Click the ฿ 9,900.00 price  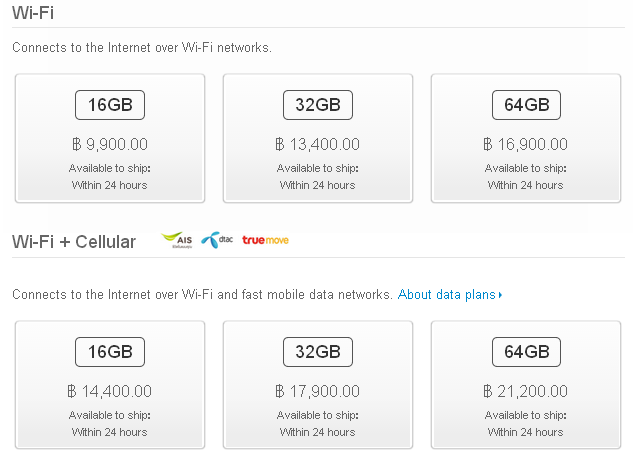tap(110, 144)
